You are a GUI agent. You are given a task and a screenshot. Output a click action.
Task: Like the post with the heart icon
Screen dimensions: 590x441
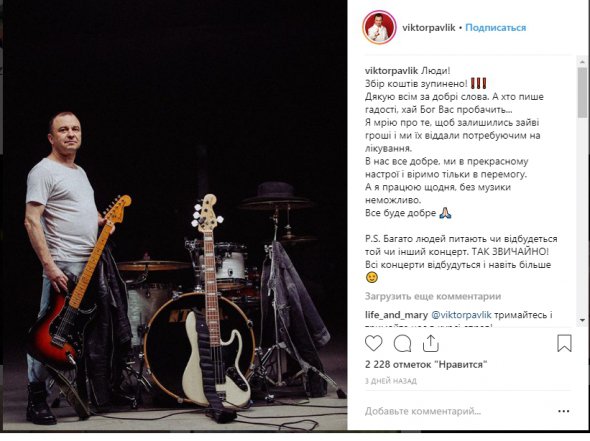pyautogui.click(x=374, y=343)
